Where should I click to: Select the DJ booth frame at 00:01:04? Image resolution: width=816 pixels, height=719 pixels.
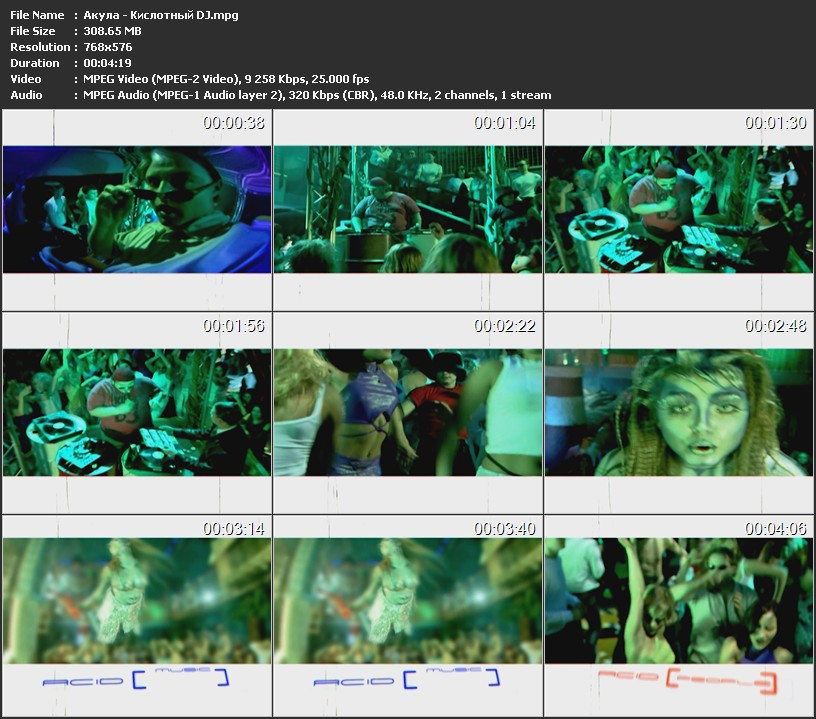pos(408,210)
